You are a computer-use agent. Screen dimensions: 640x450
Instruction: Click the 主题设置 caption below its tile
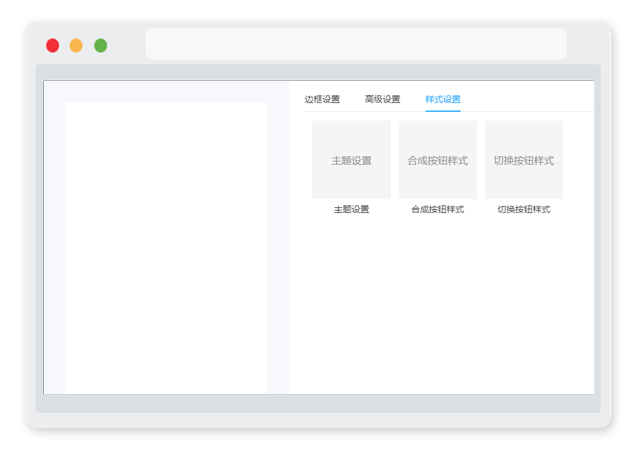pyautogui.click(x=351, y=209)
